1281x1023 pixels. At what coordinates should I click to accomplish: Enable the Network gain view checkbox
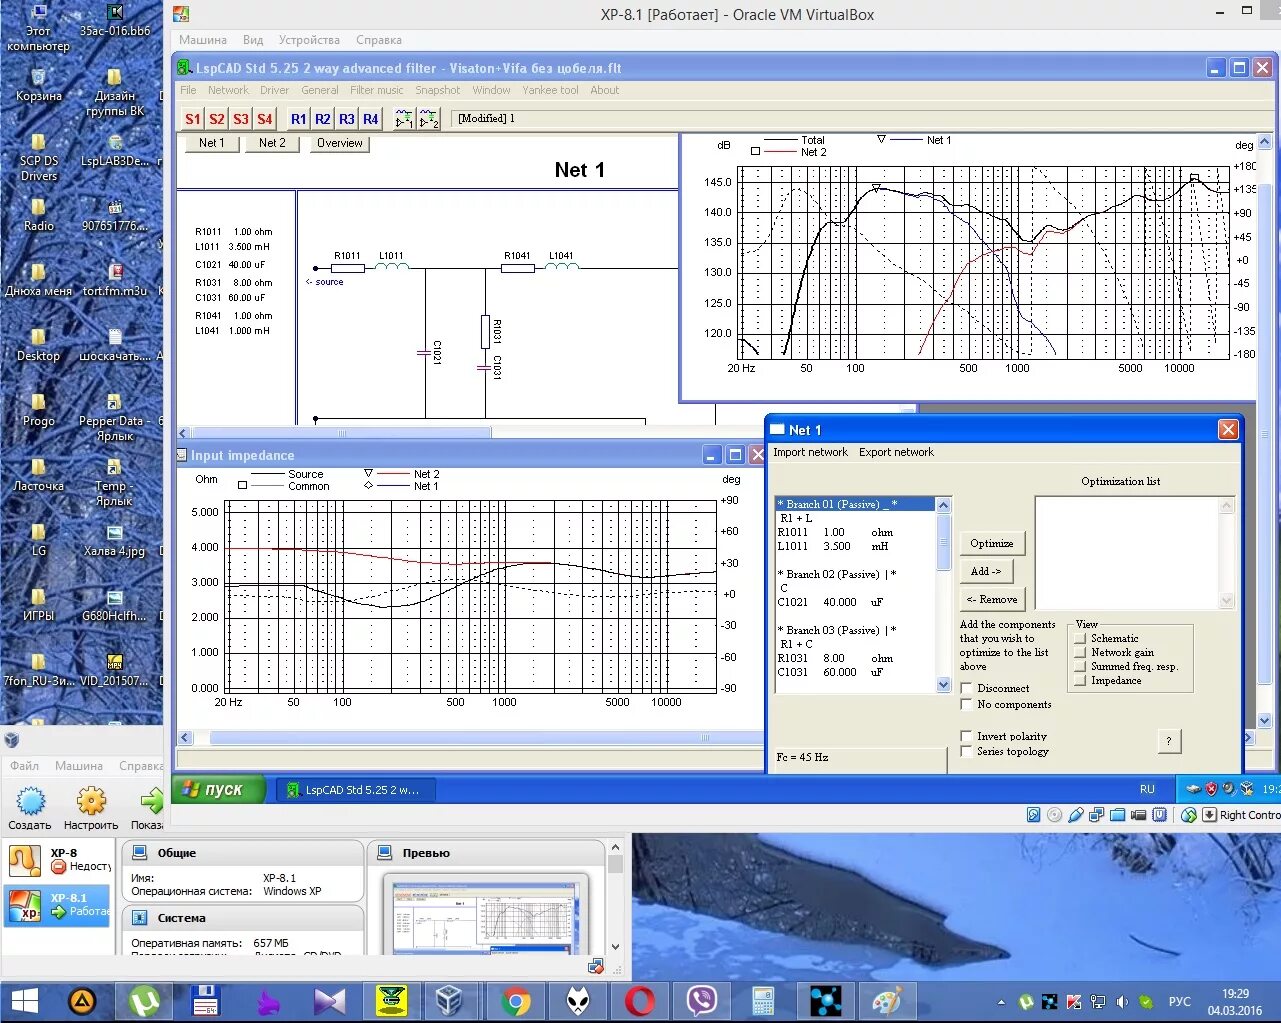1080,652
